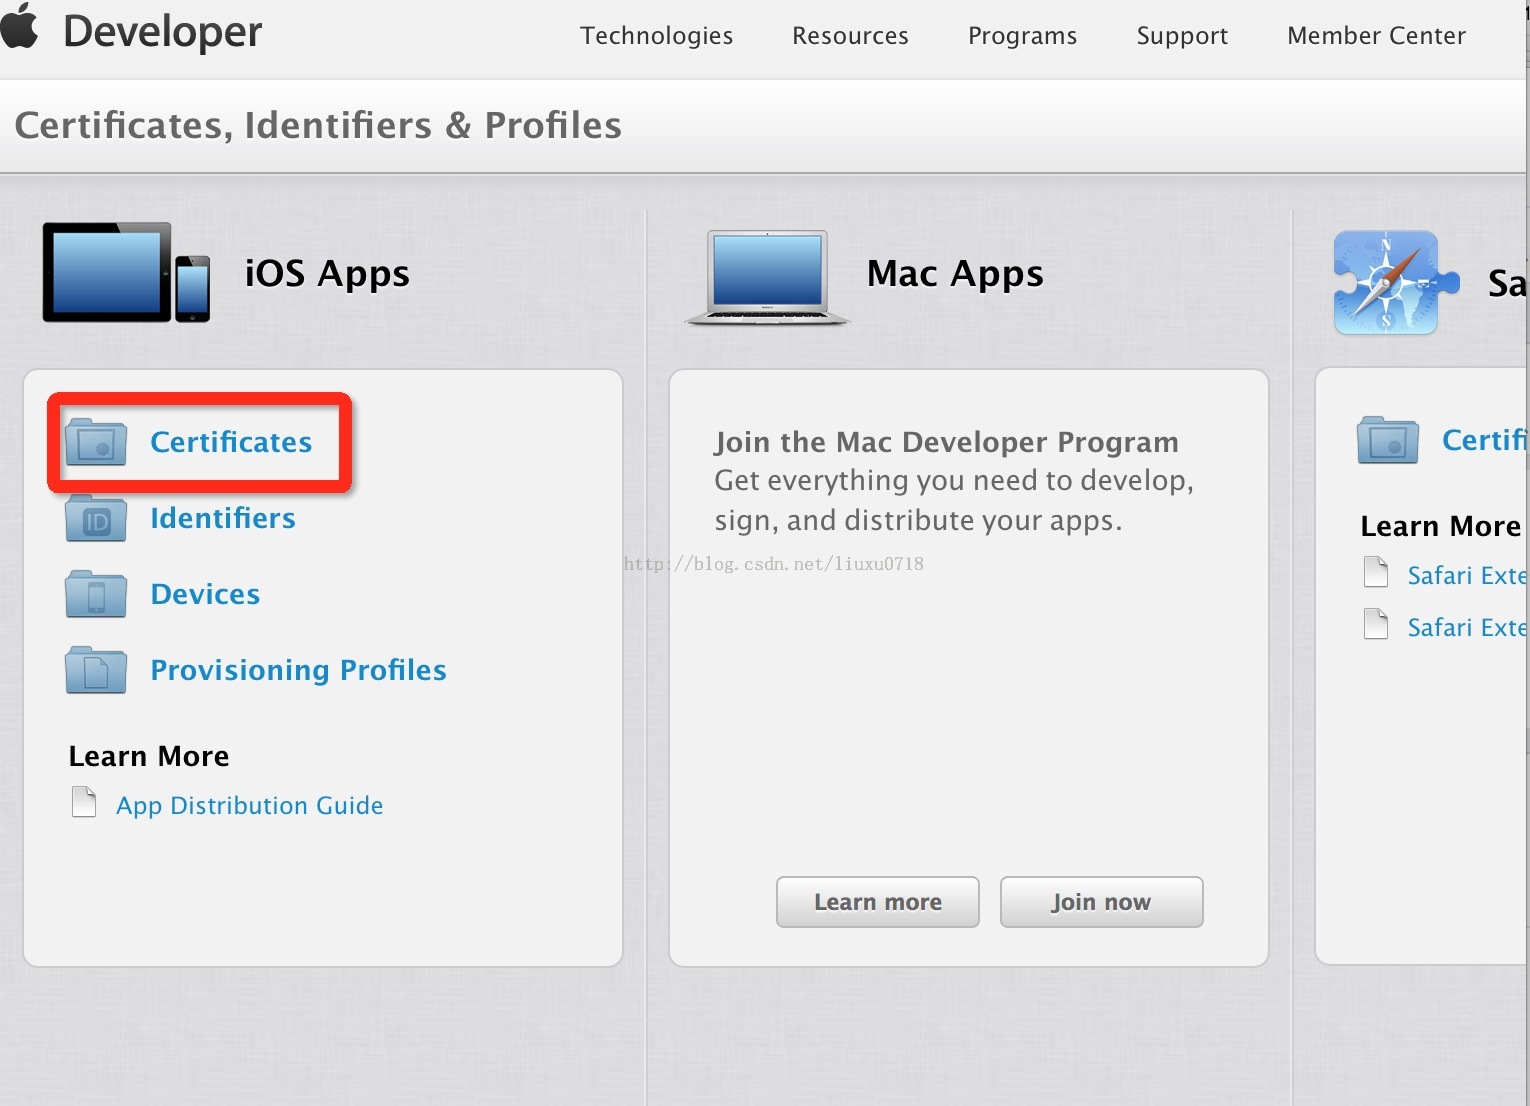Viewport: 1530px width, 1106px height.
Task: Open the iOS Certificates folder icon
Action: pyautogui.click(x=96, y=442)
